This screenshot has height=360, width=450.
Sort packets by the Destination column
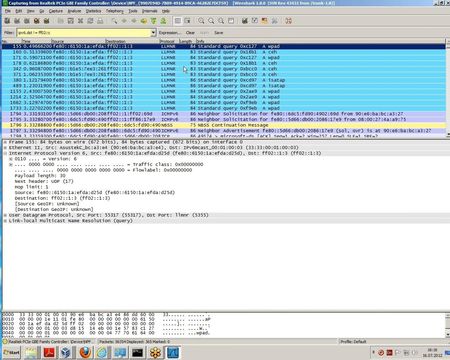point(132,41)
